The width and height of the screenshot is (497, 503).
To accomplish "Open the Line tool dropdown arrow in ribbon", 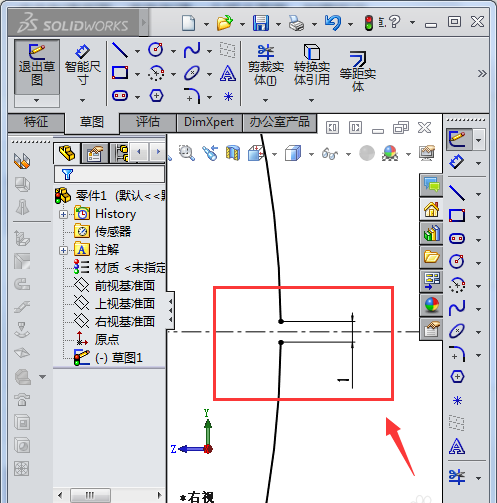I will click(137, 51).
